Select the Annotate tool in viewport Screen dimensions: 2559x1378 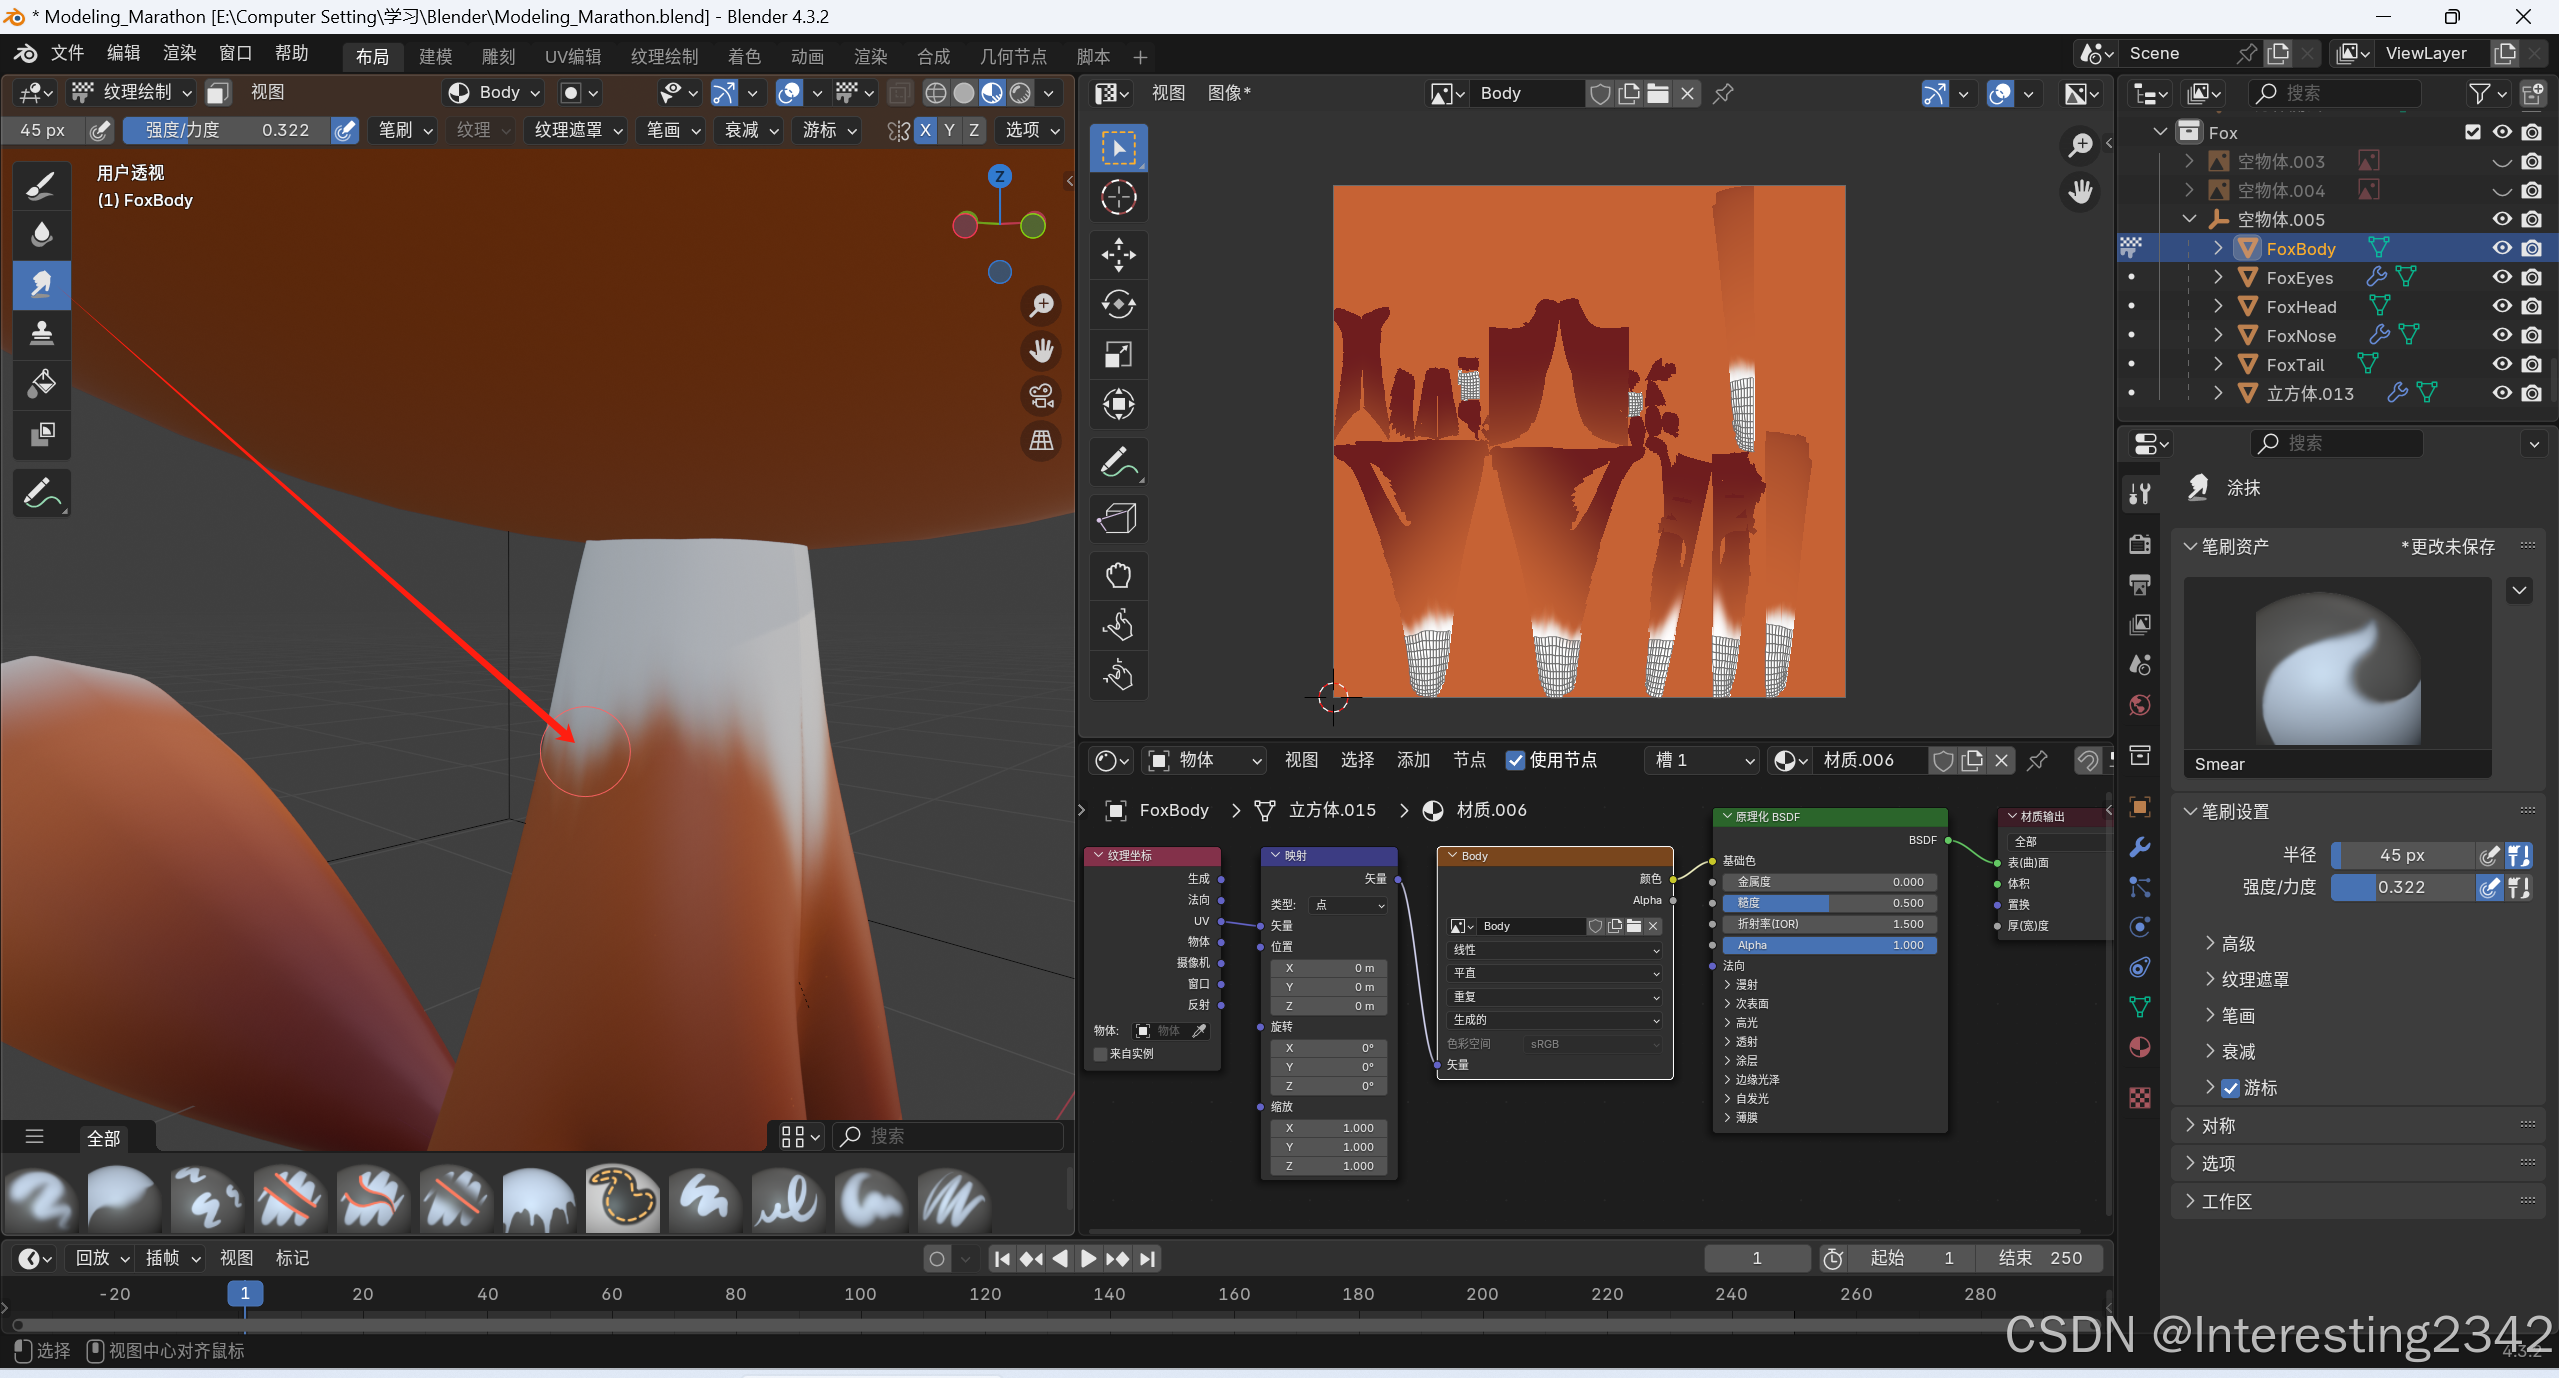pos(41,493)
